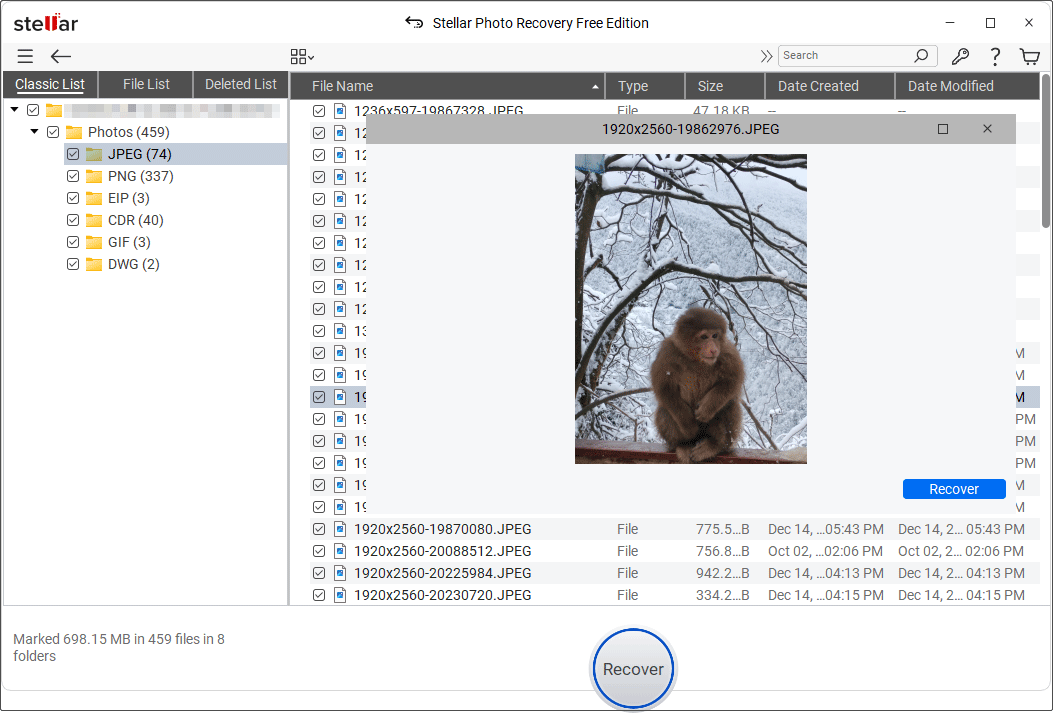The width and height of the screenshot is (1055, 713).
Task: Sort by the Date Modified column
Action: (x=967, y=86)
